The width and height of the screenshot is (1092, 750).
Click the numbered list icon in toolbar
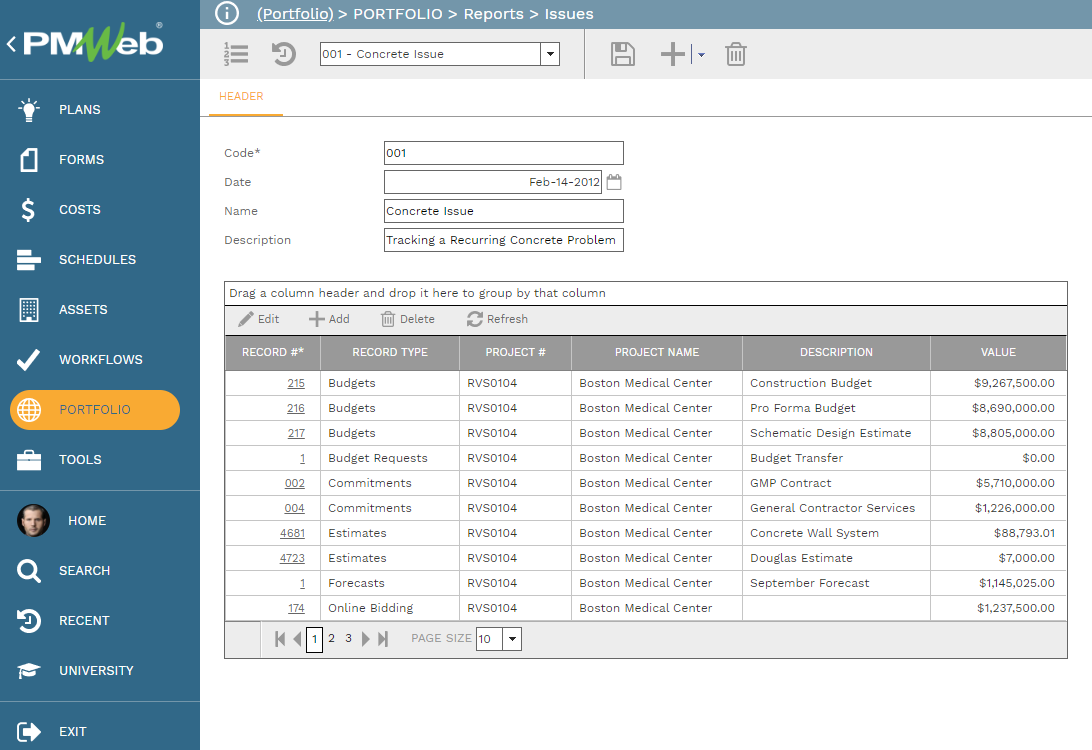point(236,54)
